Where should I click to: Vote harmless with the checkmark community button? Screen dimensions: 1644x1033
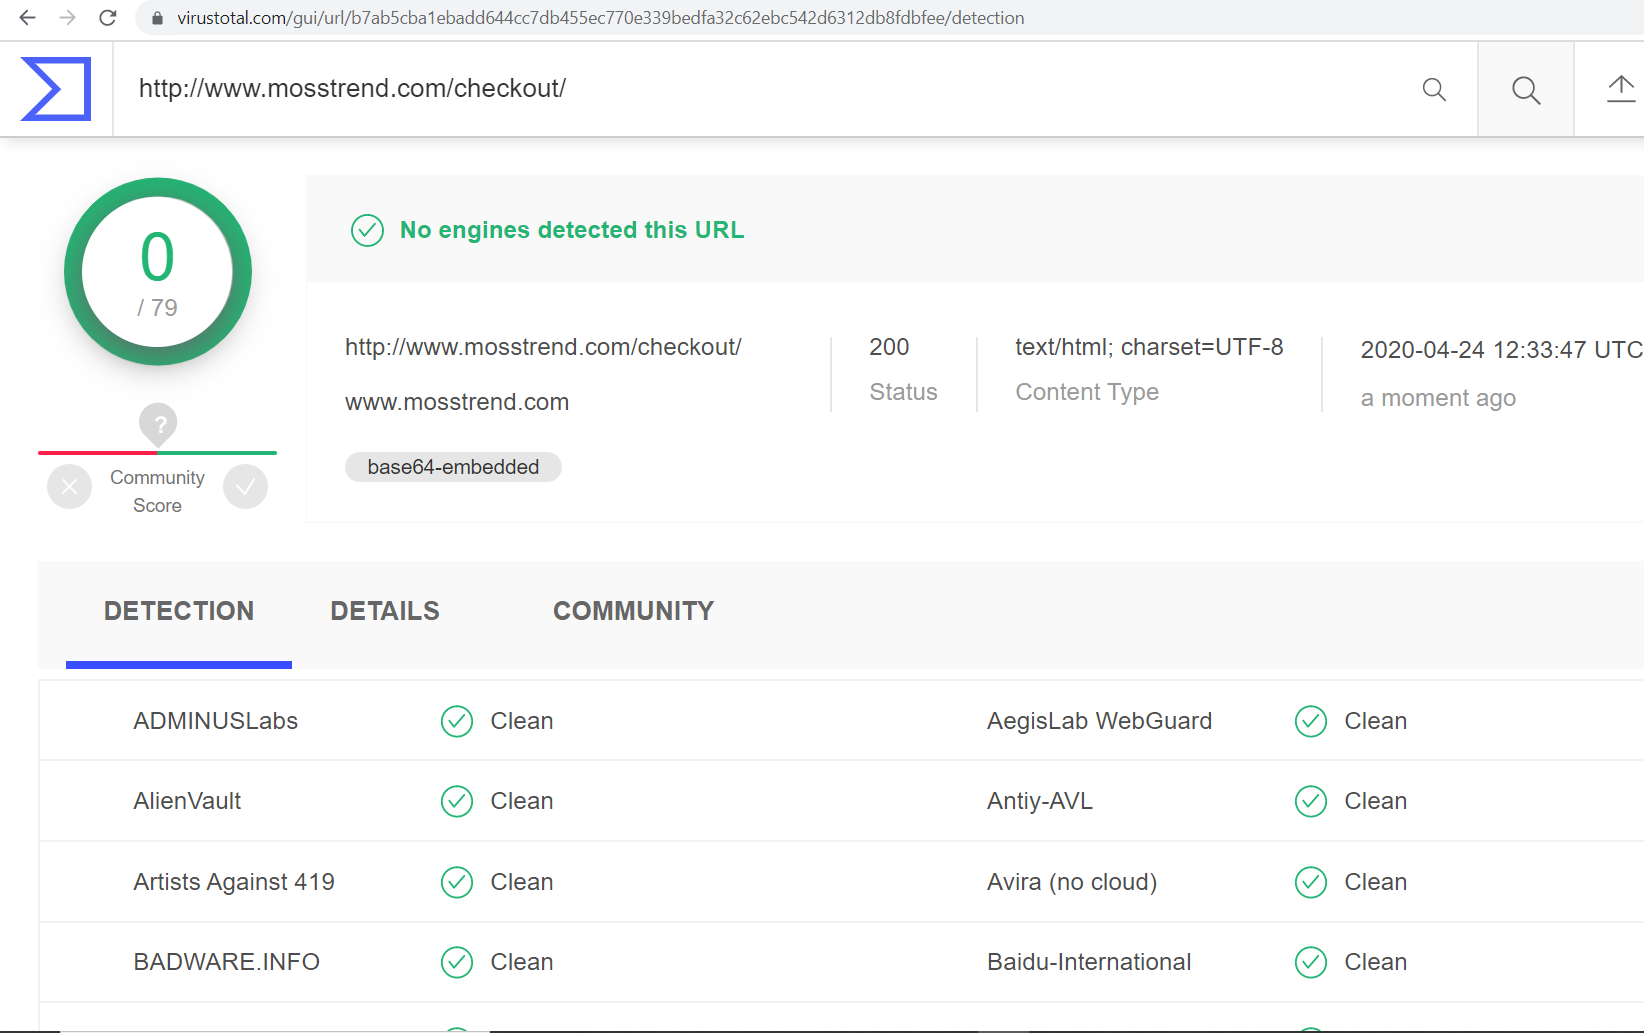(245, 487)
